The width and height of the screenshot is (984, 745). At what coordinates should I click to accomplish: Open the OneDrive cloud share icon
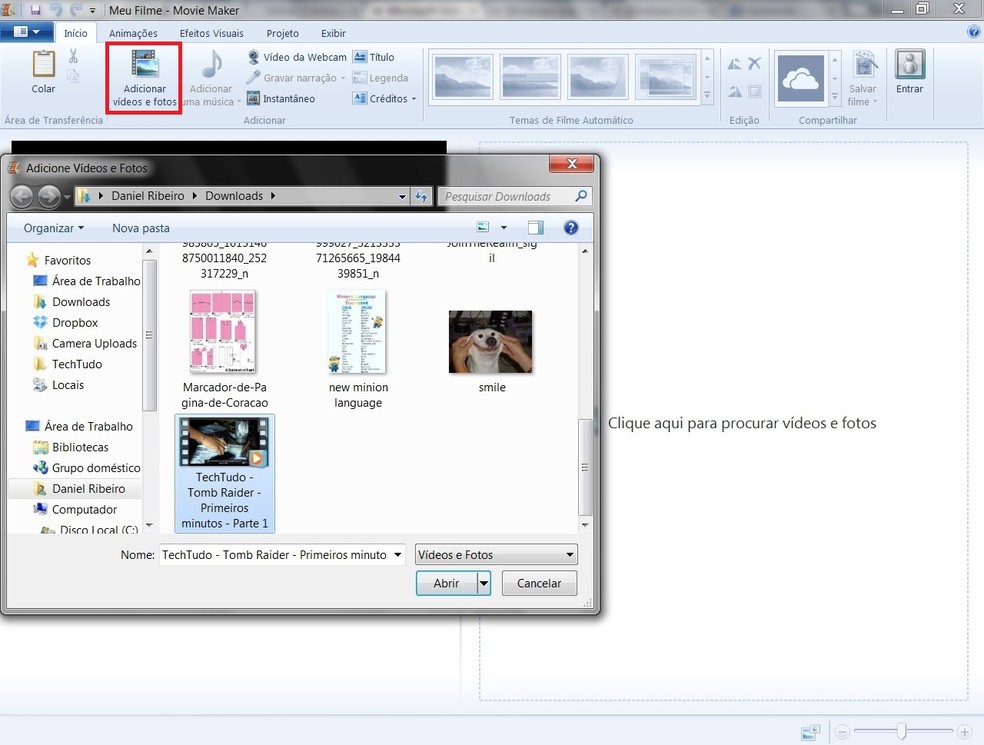[x=801, y=80]
